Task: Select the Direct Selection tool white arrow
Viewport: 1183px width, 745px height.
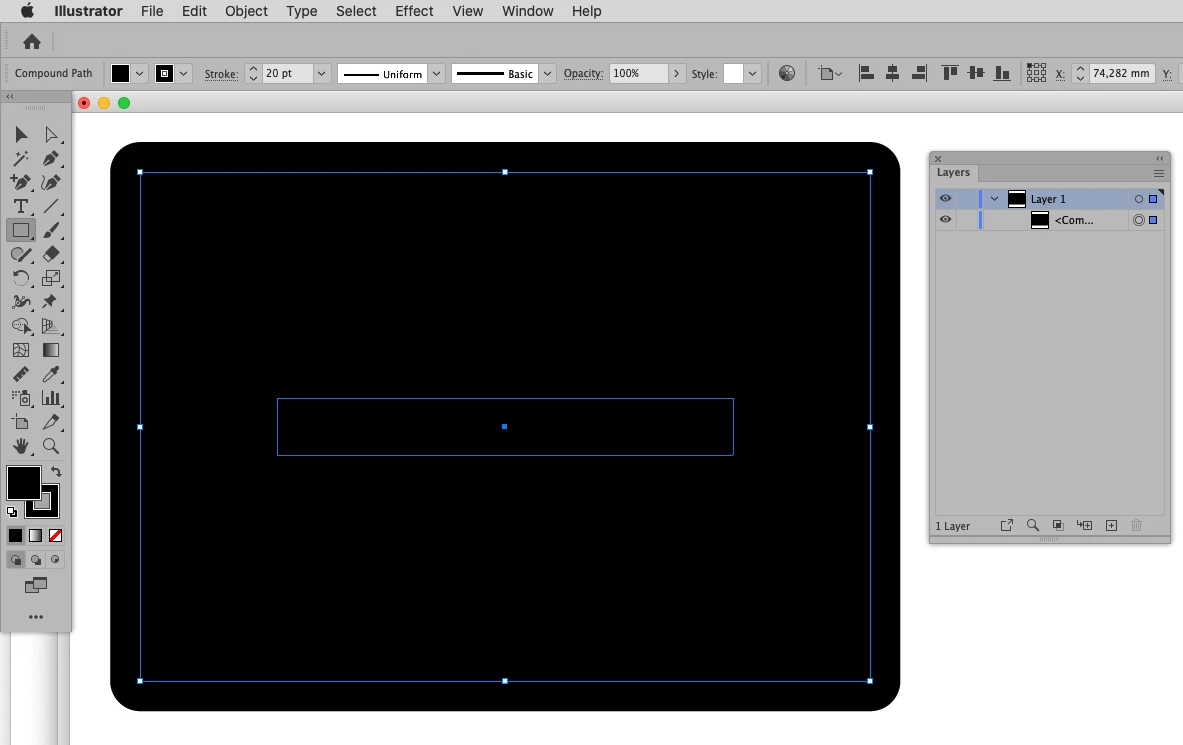Action: (51, 134)
